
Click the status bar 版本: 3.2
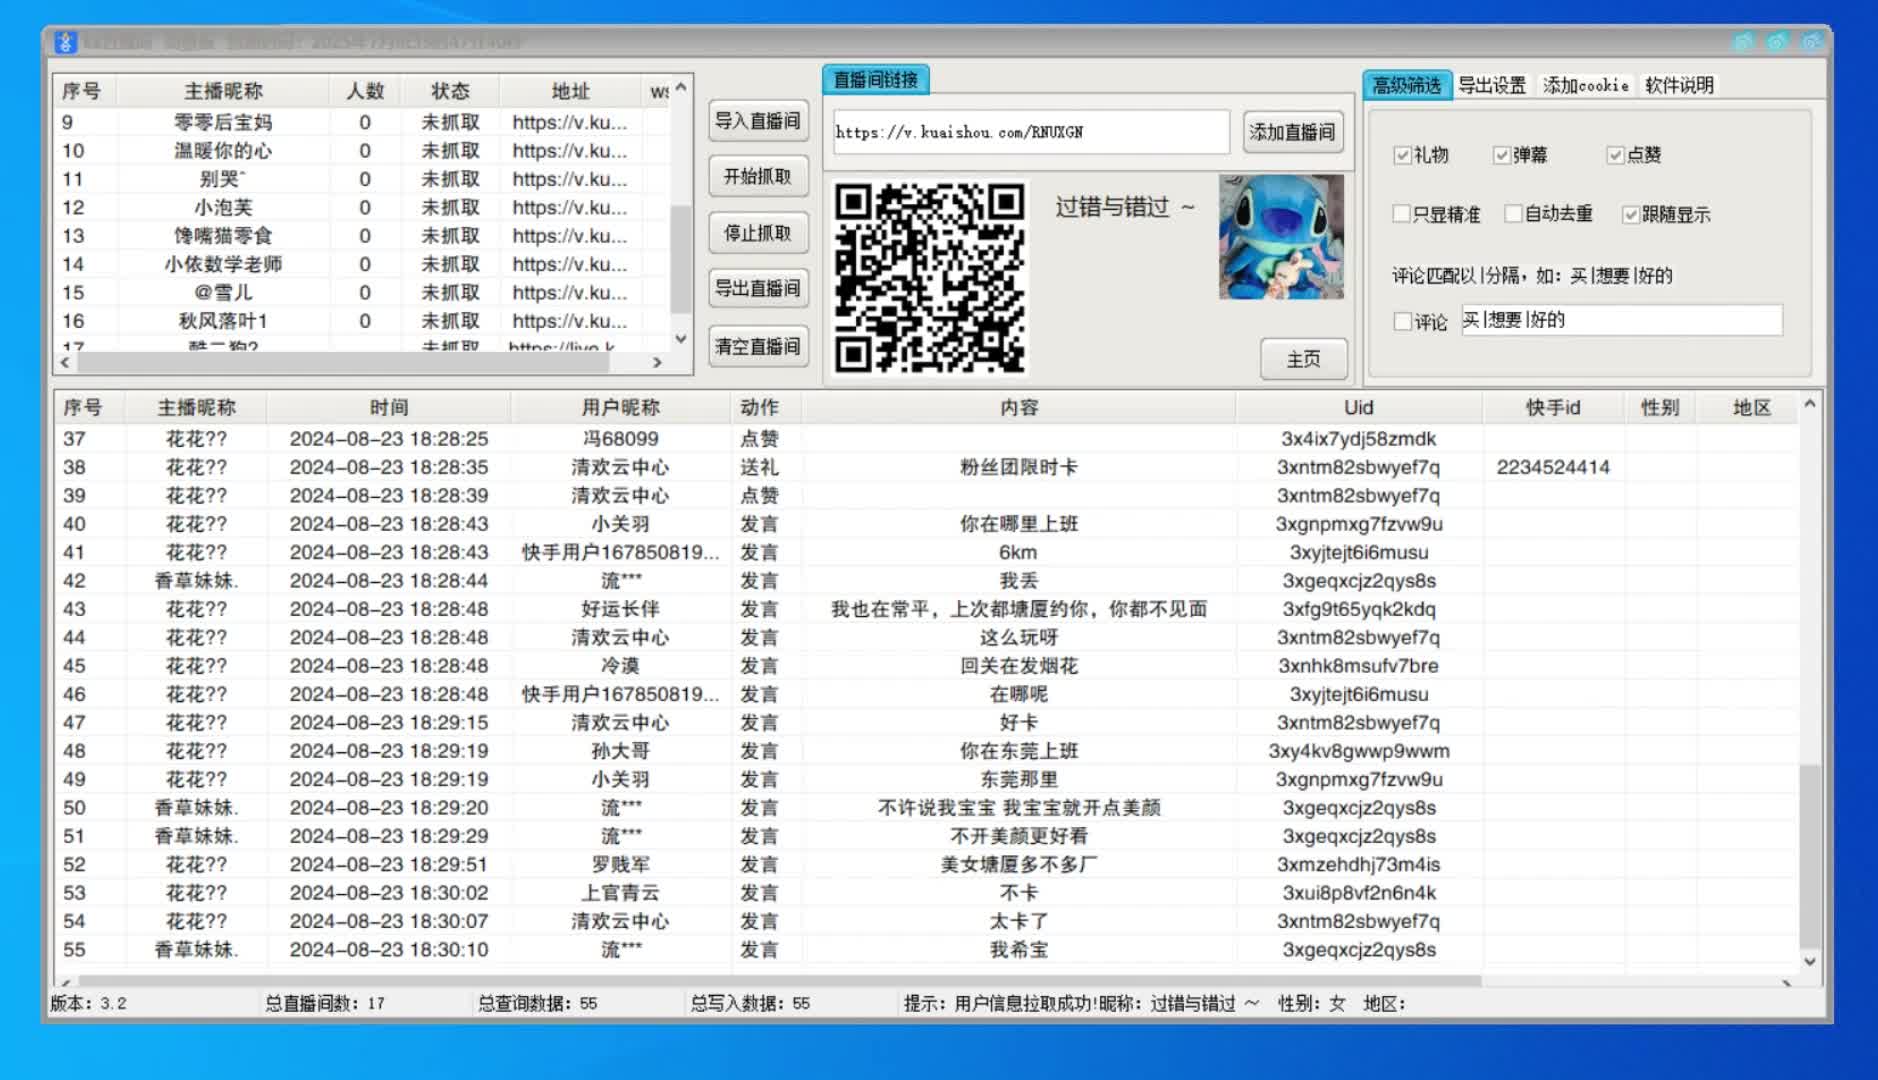pyautogui.click(x=89, y=1003)
